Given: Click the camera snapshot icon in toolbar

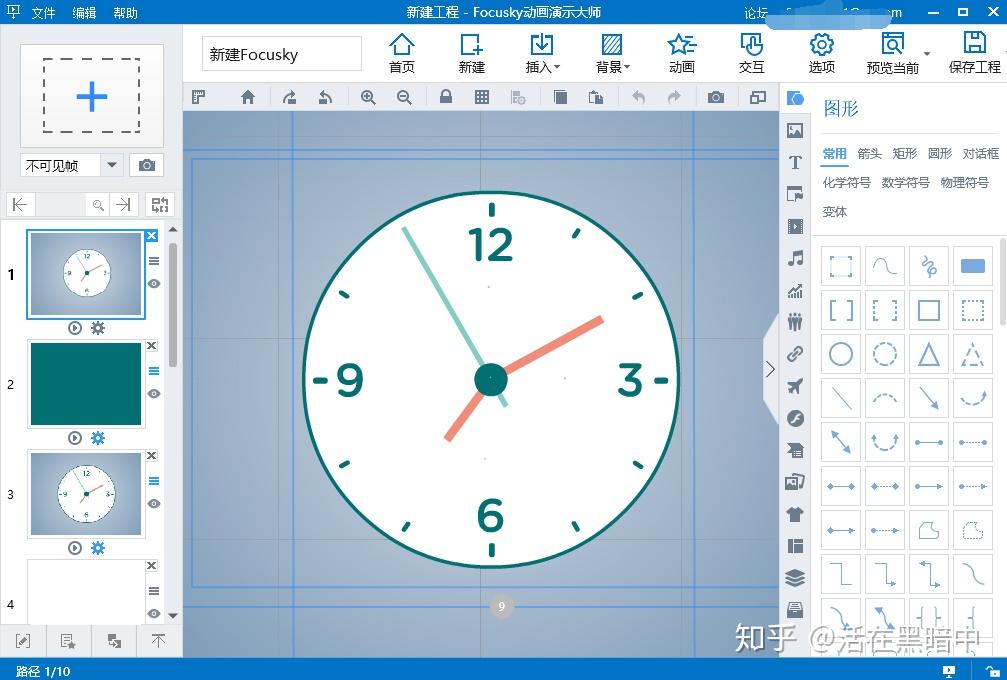Looking at the screenshot, I should 716,97.
